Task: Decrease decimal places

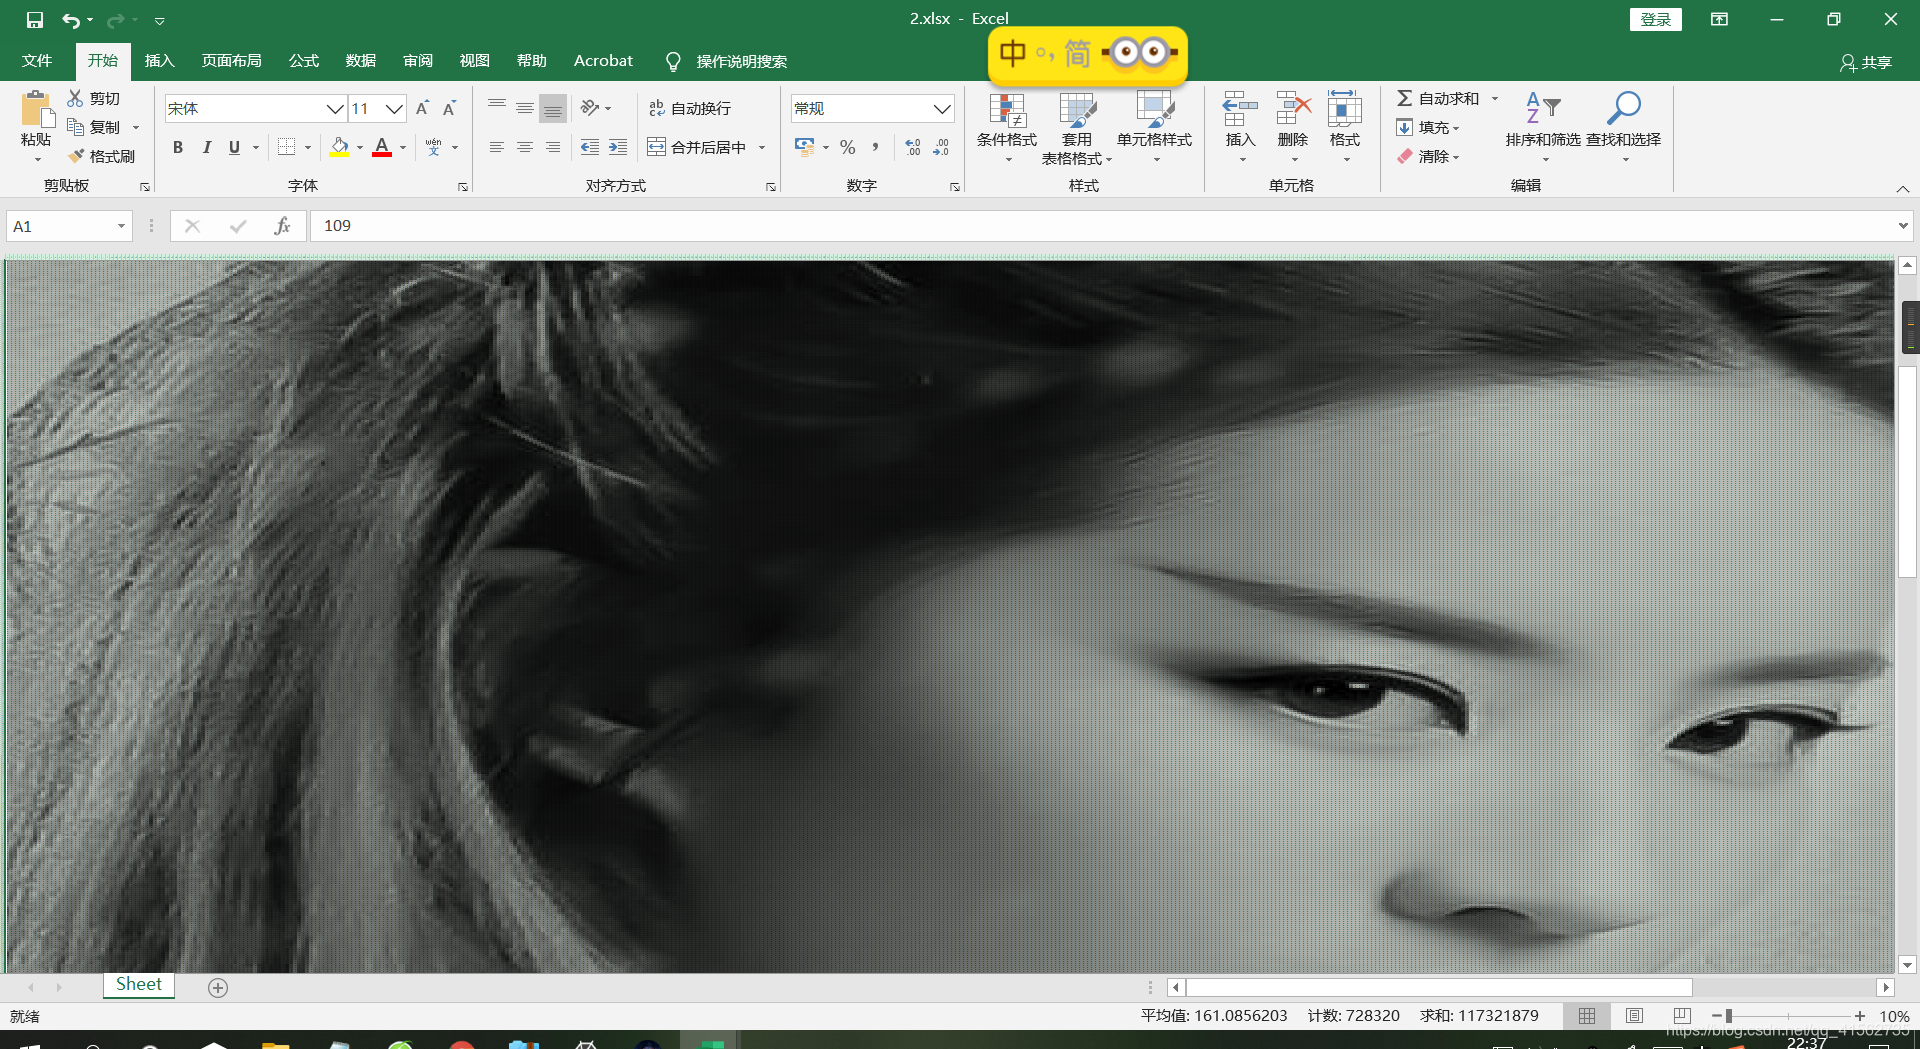Action: [941, 147]
